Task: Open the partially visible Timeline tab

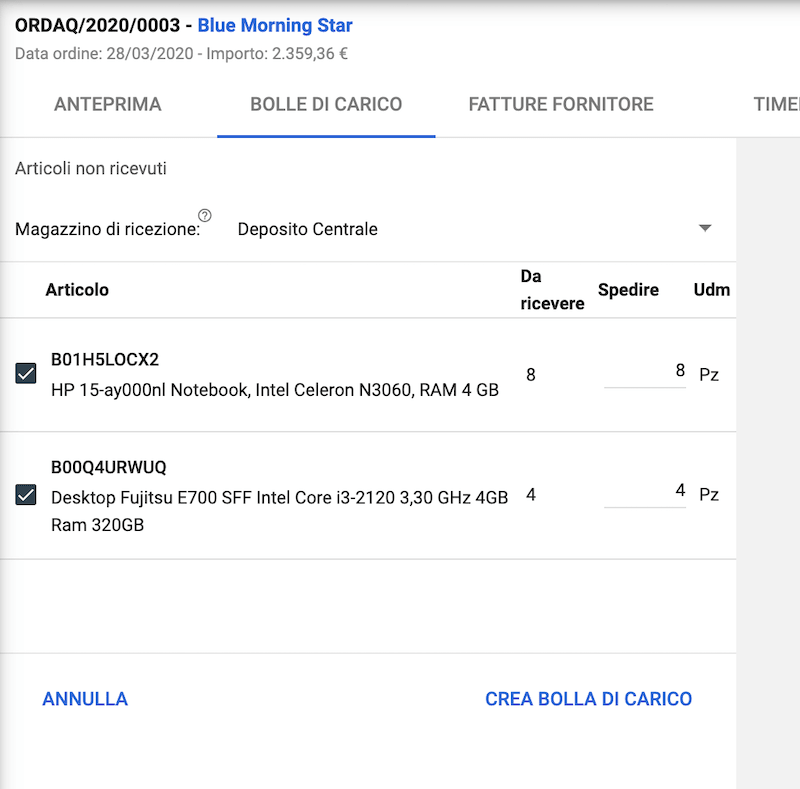Action: click(x=776, y=104)
